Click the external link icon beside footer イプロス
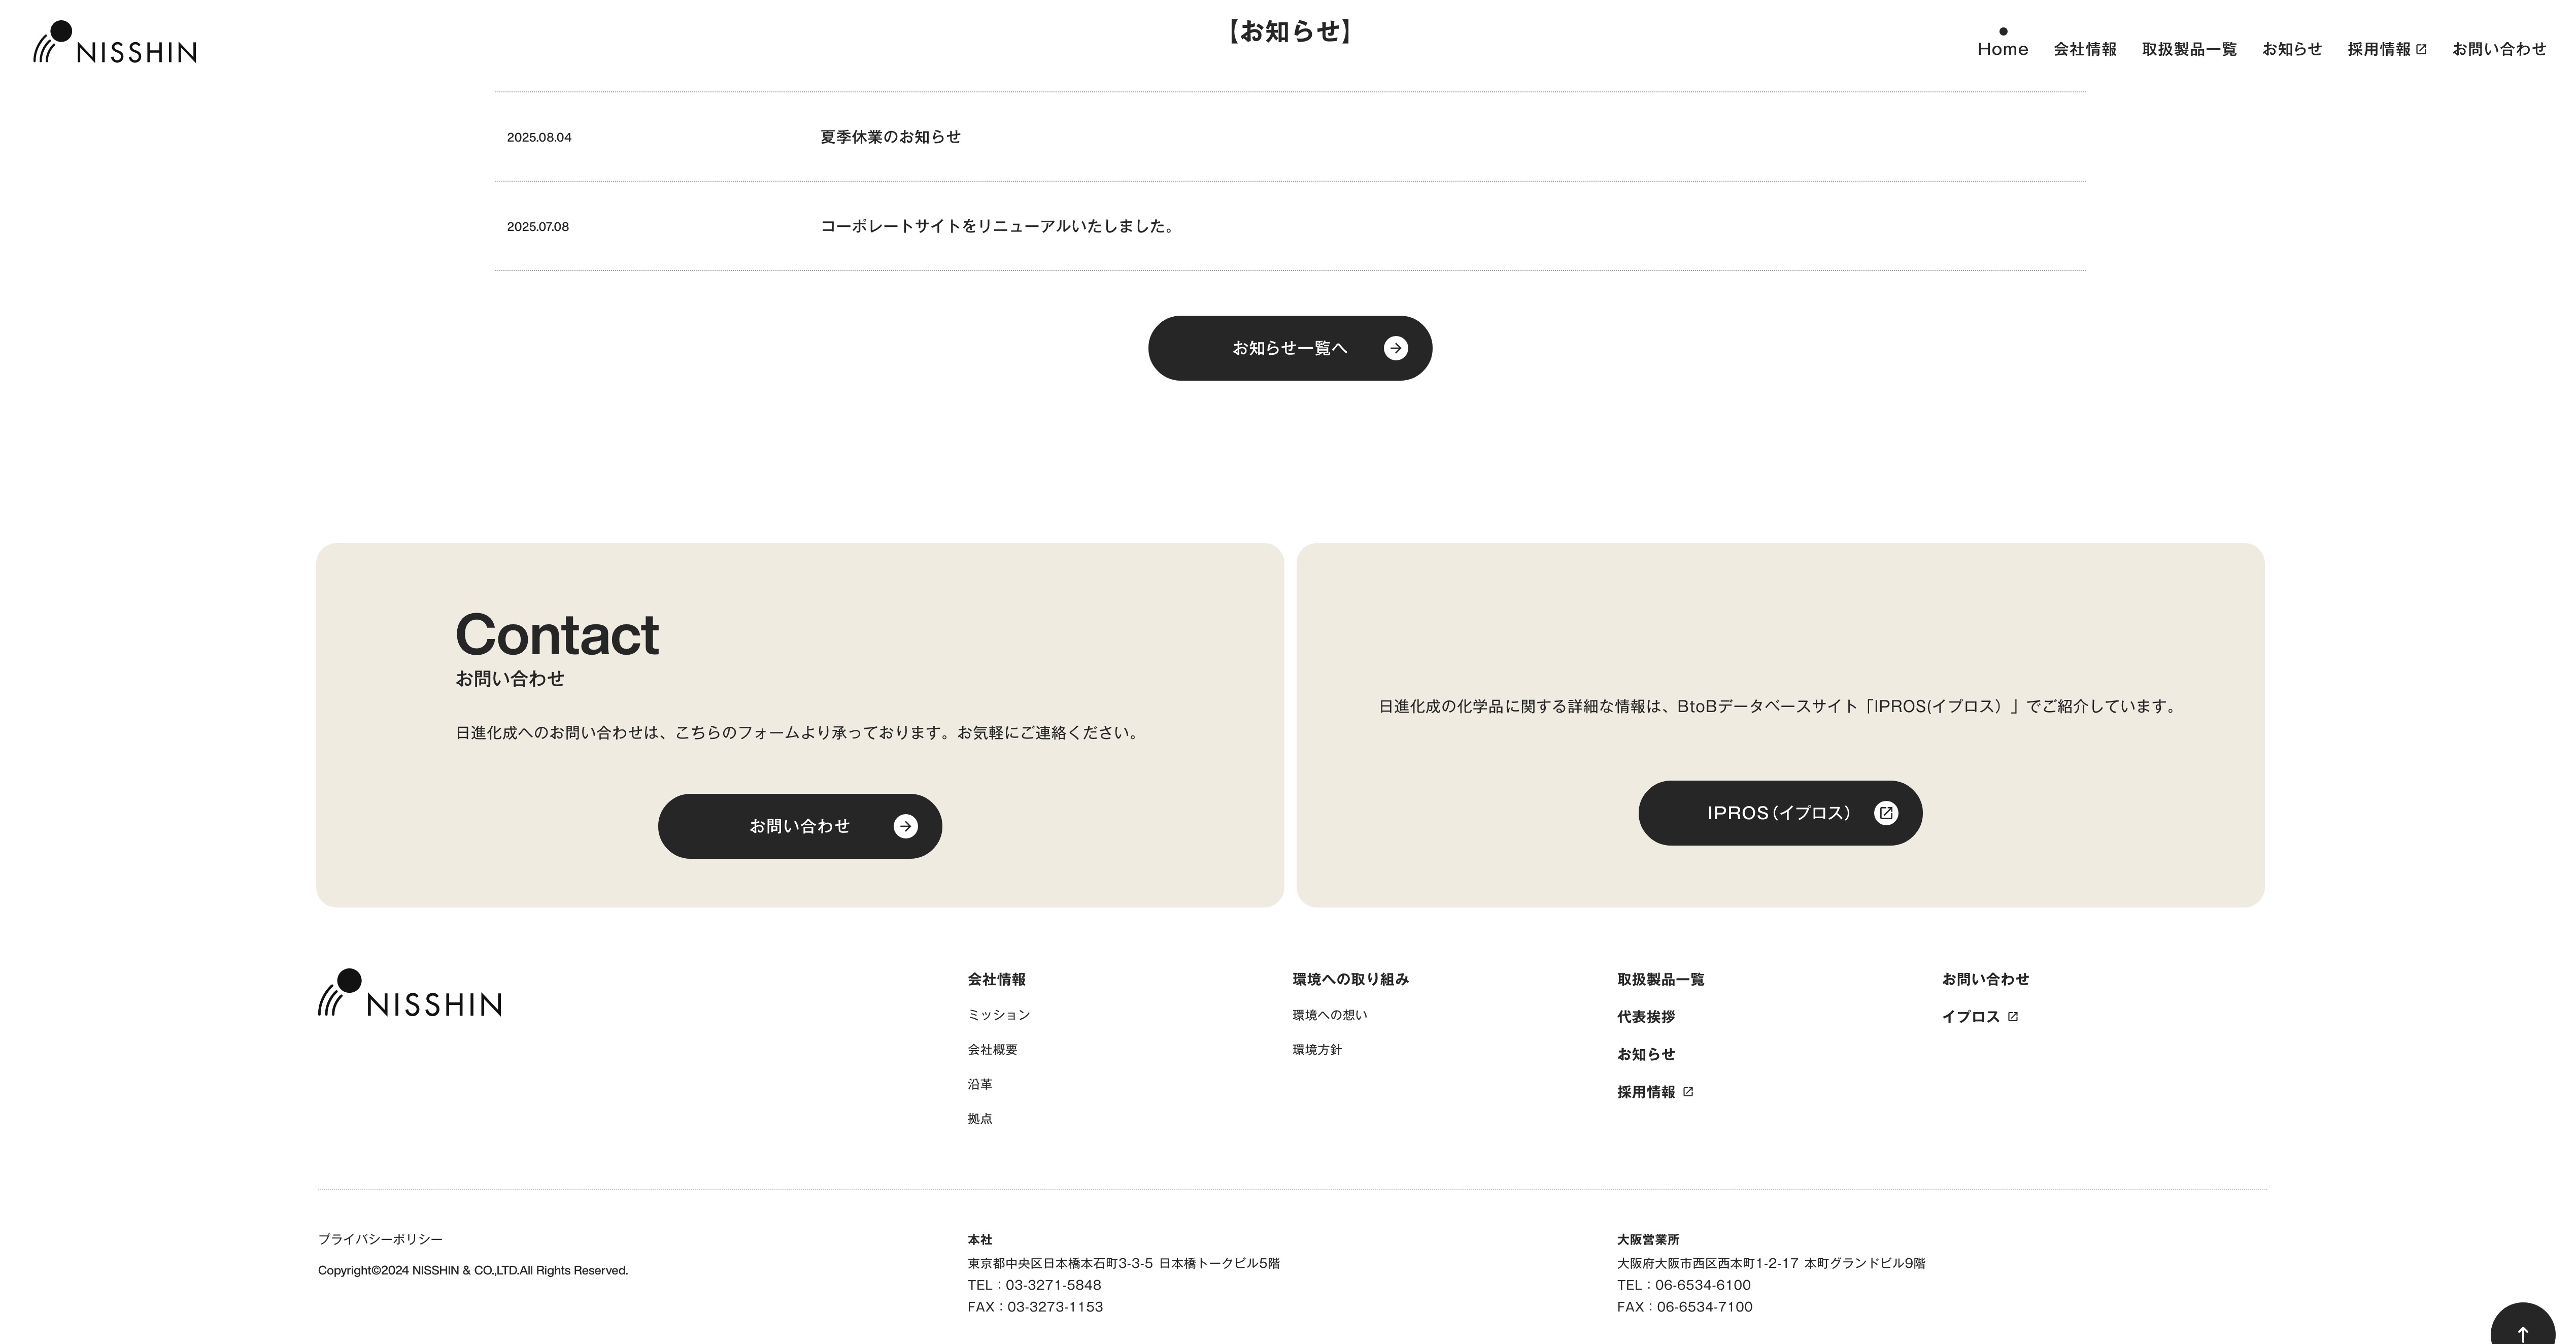 pyautogui.click(x=2013, y=1017)
